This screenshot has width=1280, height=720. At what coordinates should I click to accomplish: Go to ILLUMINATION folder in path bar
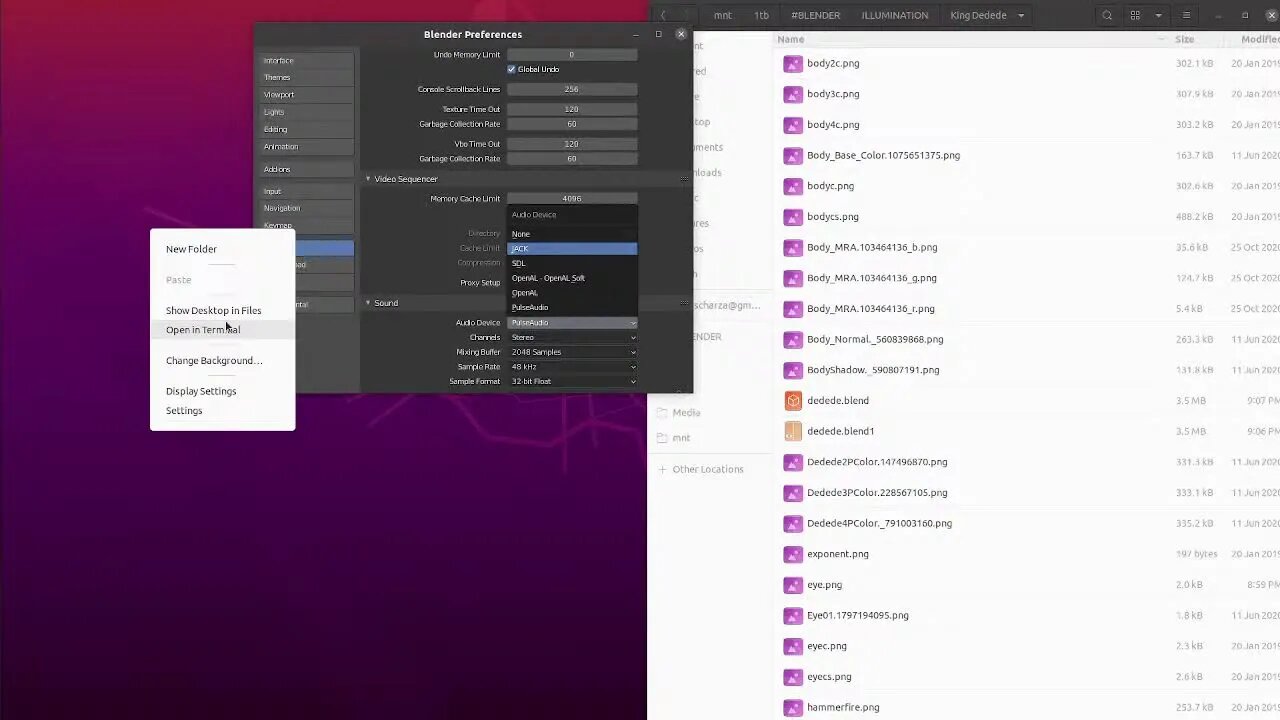tap(894, 15)
